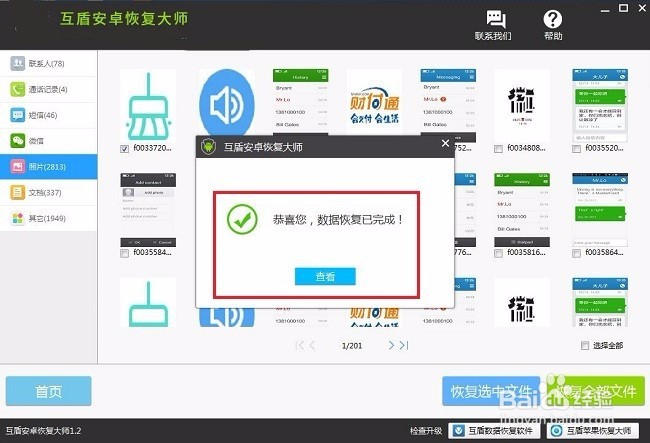Screen dimensions: 650x443
Task: Select the 其它(1949) sidebar item
Action: (x=49, y=218)
